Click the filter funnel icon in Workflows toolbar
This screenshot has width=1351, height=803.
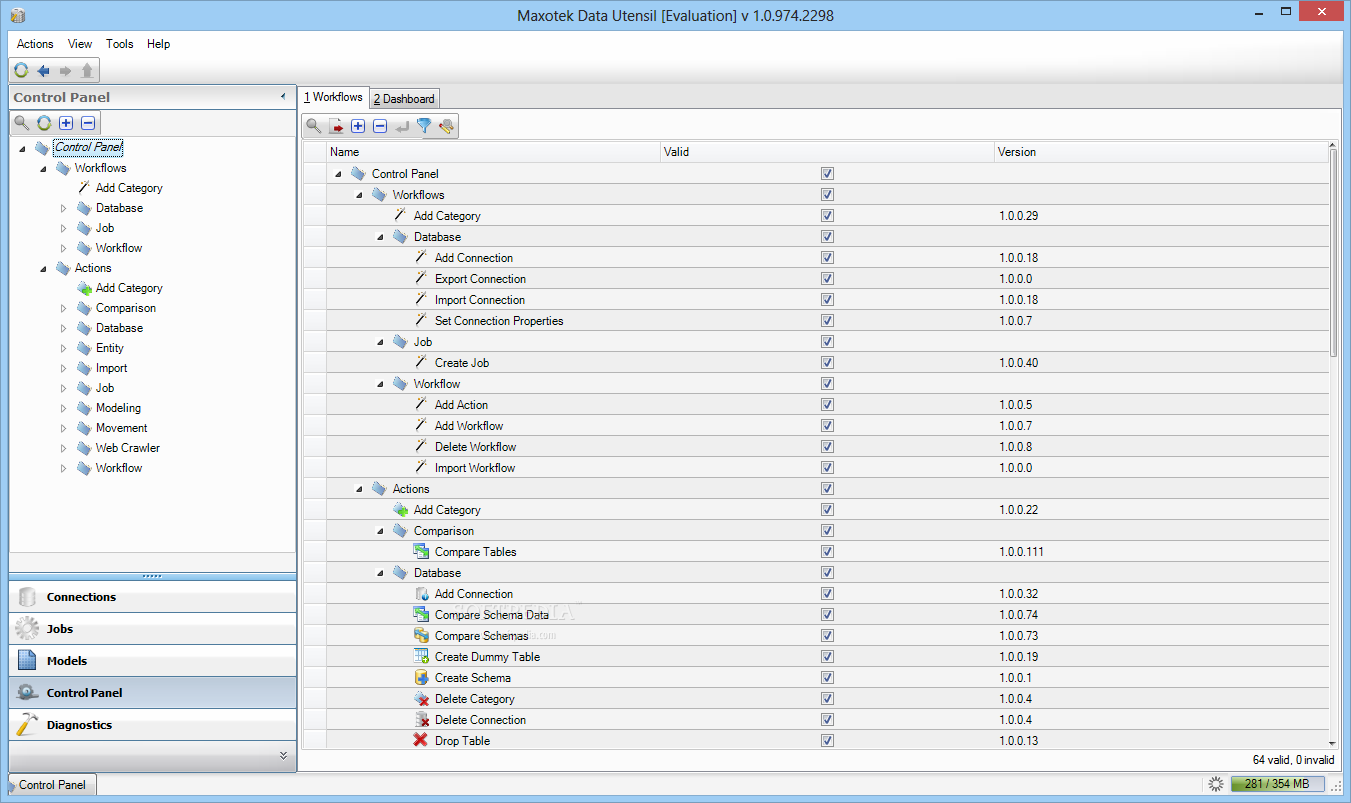(x=424, y=126)
